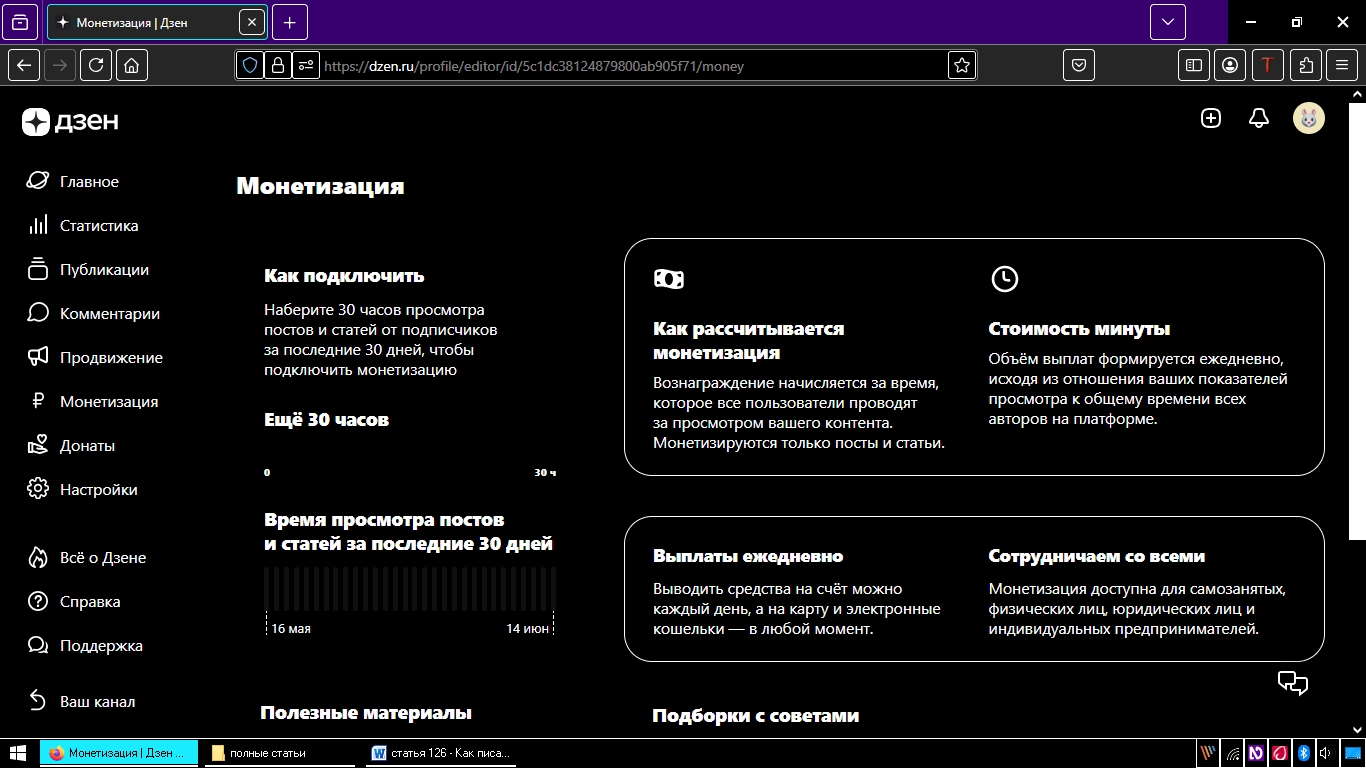
Task: Click the 30-day viewing time chart
Action: (410, 591)
